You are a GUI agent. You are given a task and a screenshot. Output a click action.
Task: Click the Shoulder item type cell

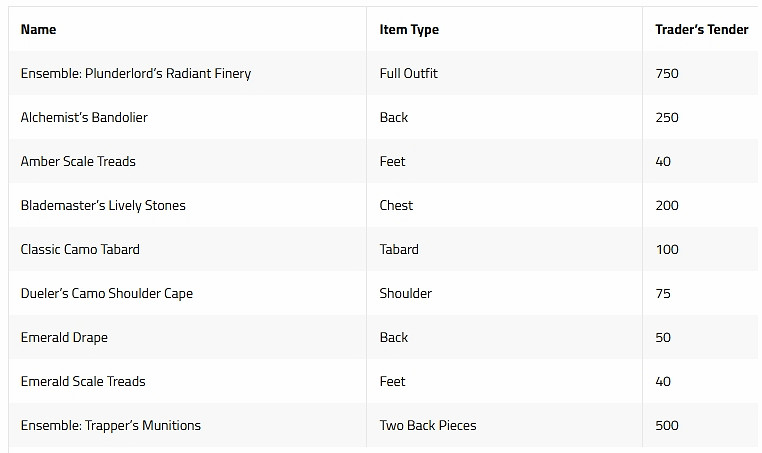405,294
